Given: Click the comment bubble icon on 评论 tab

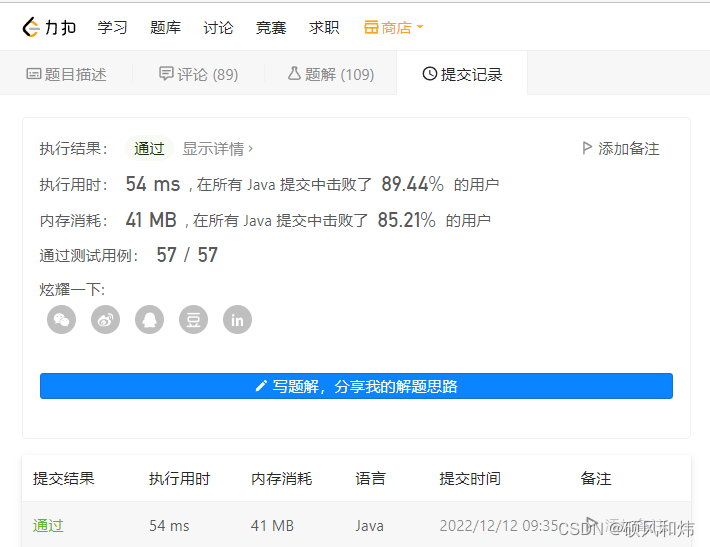Looking at the screenshot, I should 166,73.
